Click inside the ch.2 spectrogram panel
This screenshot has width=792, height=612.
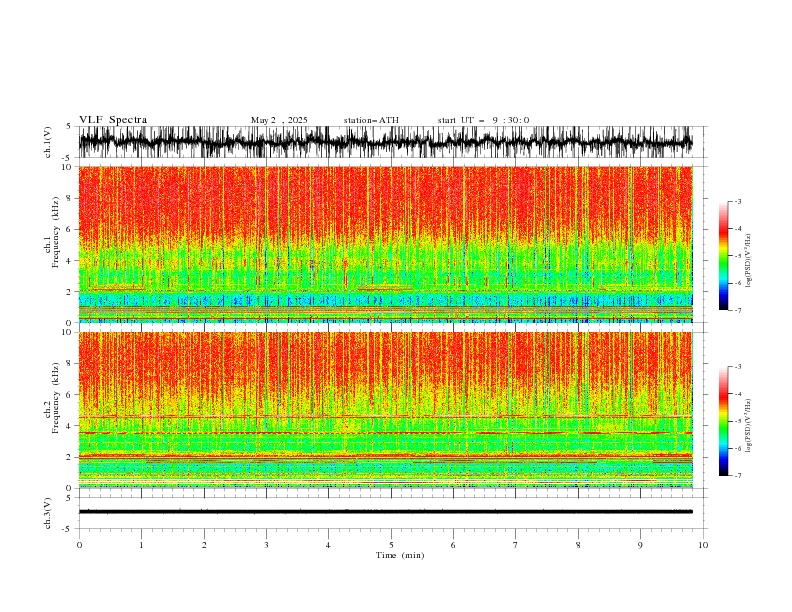coord(386,410)
